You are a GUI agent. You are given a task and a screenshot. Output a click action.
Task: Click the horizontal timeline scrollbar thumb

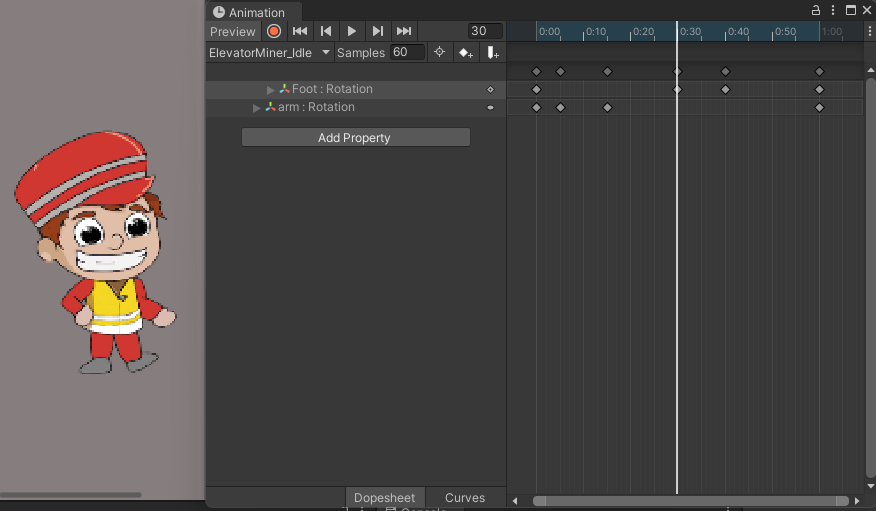(x=691, y=501)
